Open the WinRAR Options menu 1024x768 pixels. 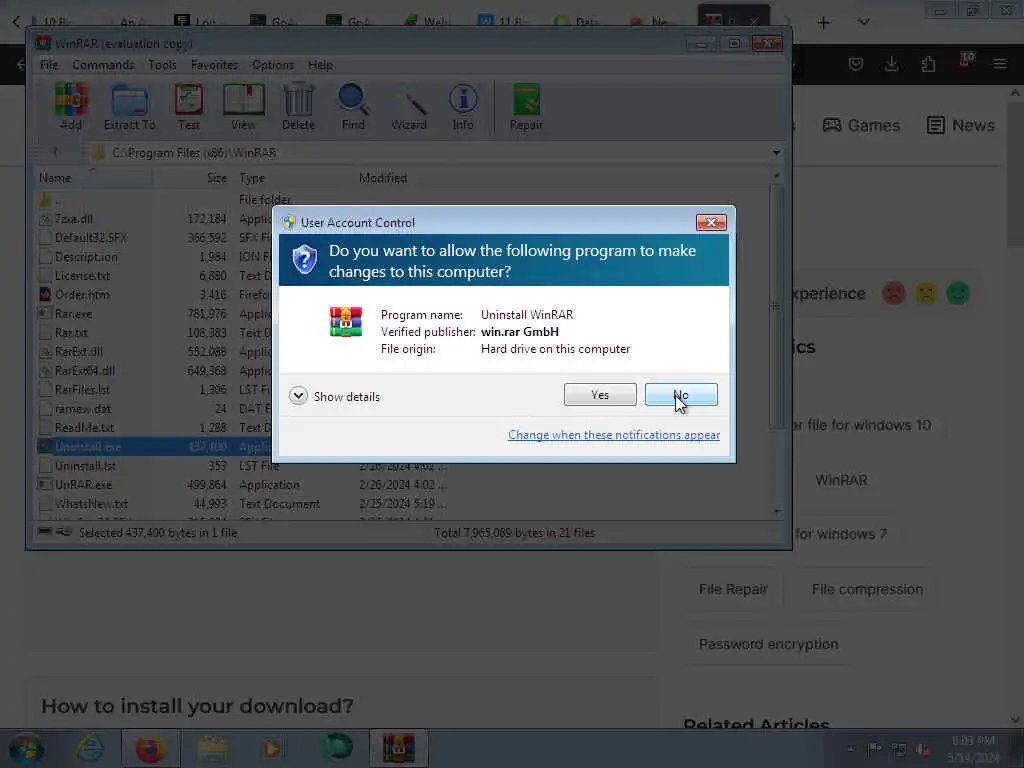coord(273,65)
